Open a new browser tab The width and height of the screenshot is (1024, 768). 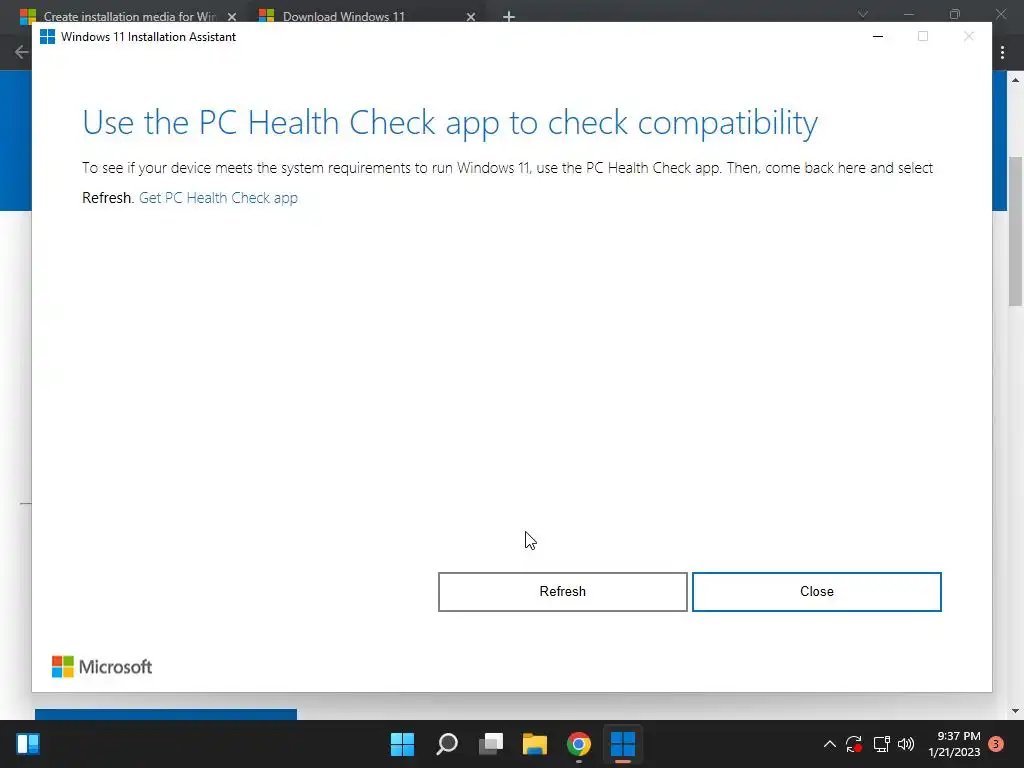pyautogui.click(x=509, y=16)
